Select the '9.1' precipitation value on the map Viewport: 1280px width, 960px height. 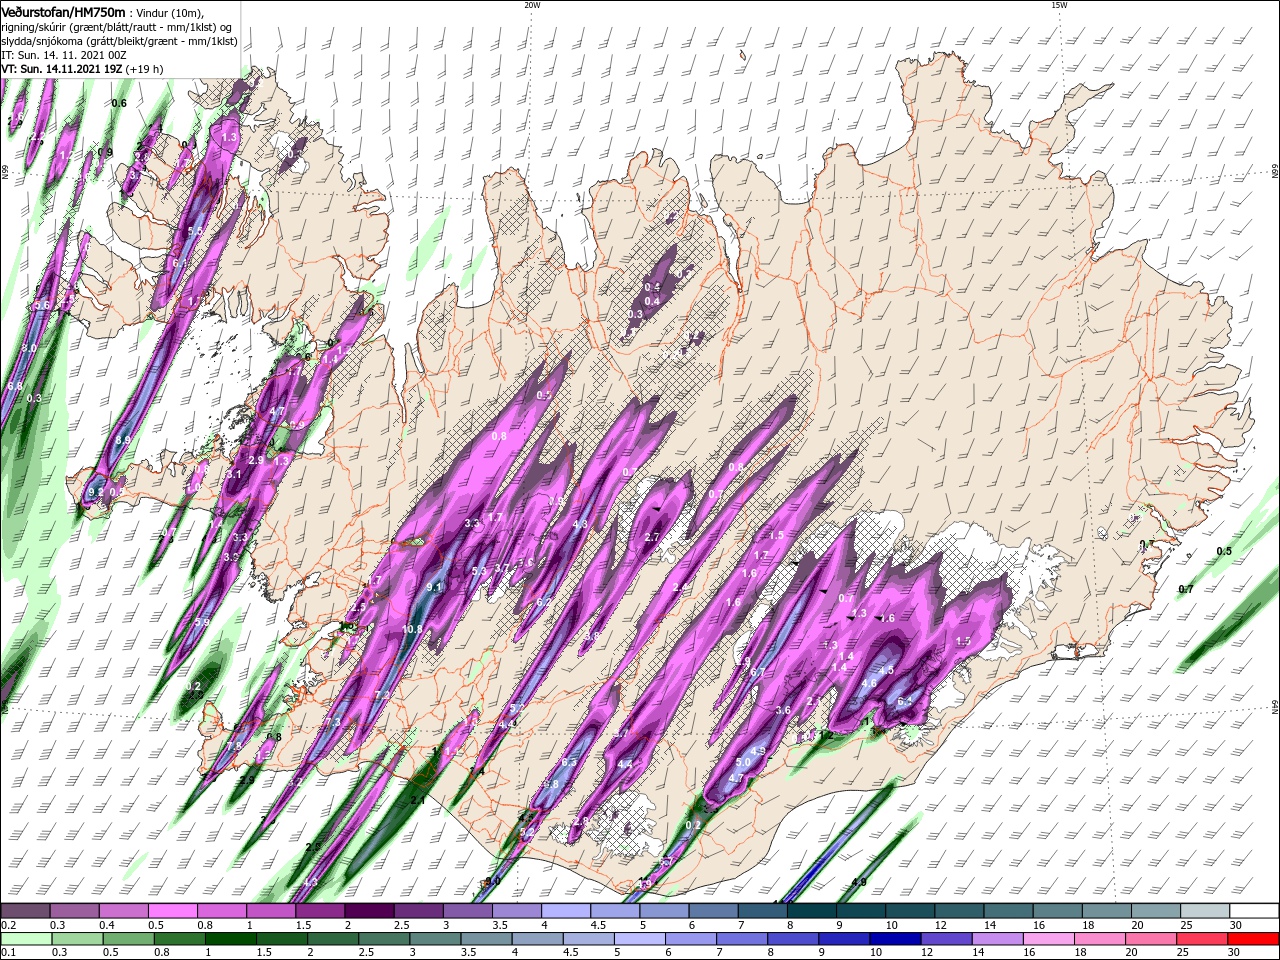tap(434, 587)
